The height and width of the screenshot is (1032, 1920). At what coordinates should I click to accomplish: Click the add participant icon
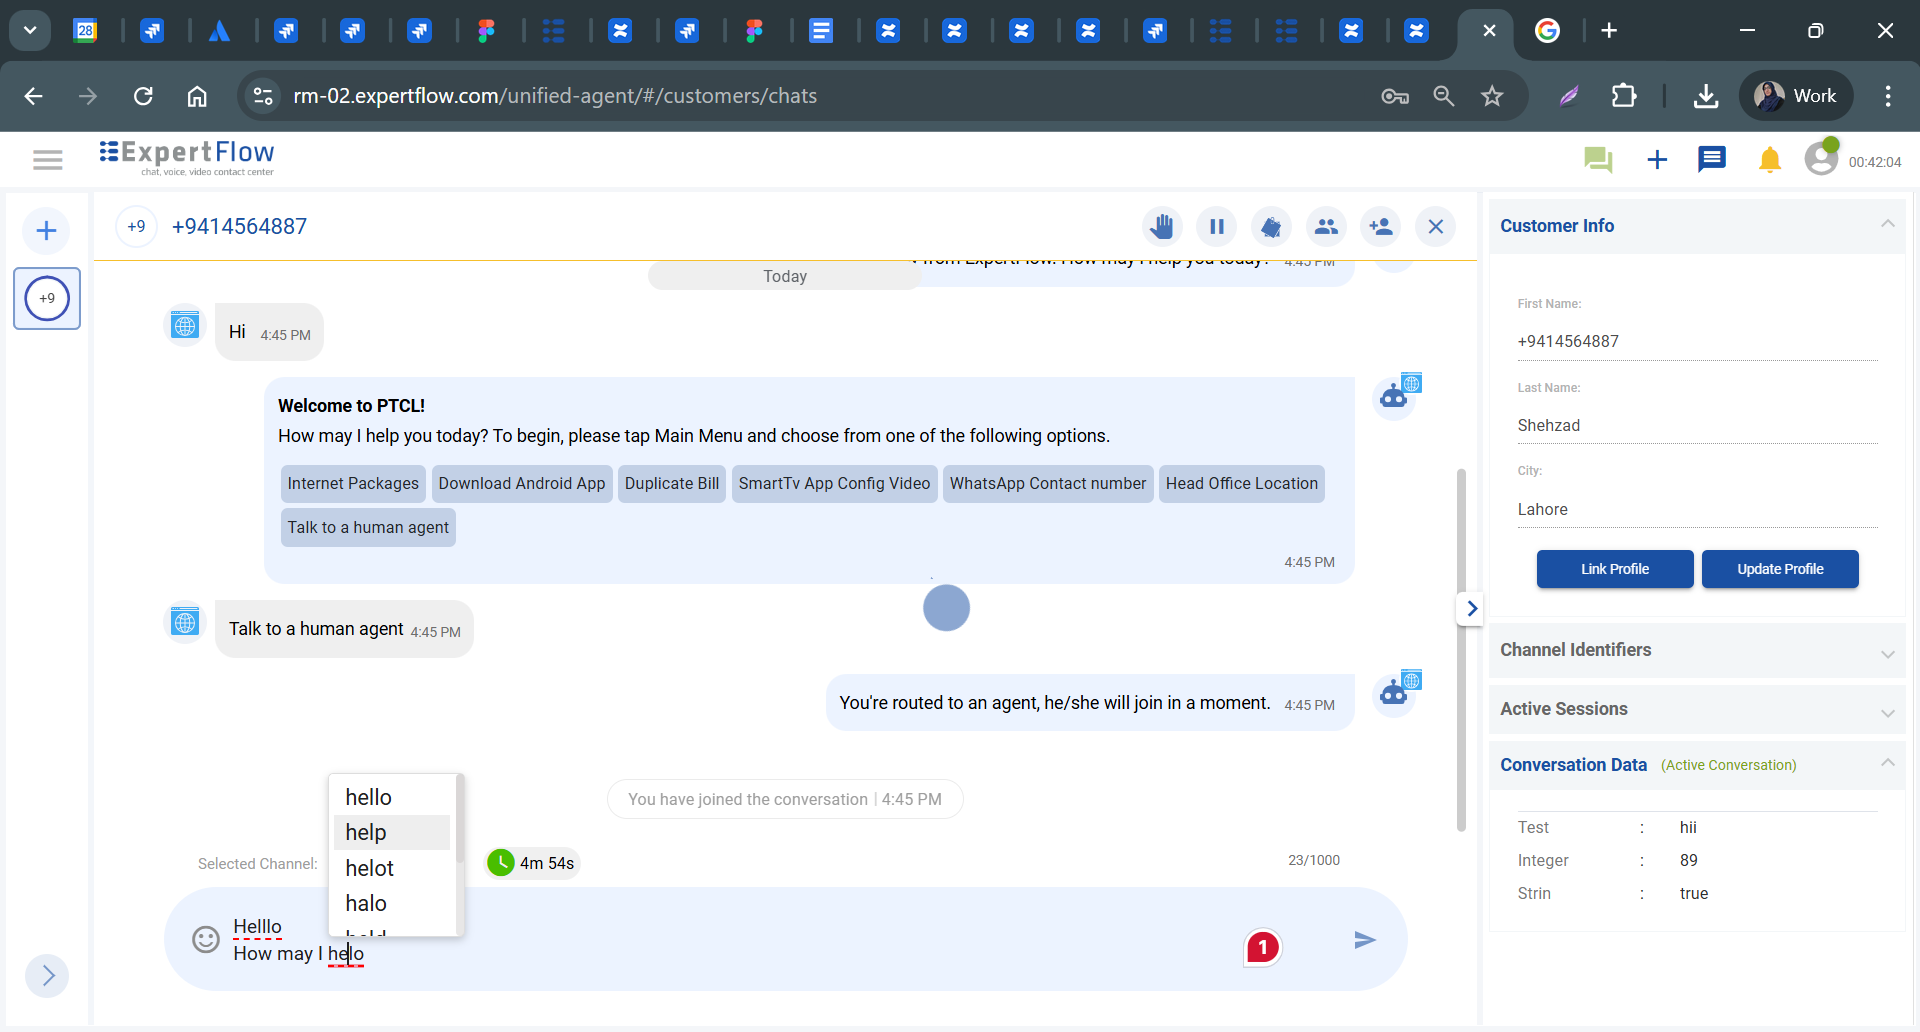tap(1381, 227)
